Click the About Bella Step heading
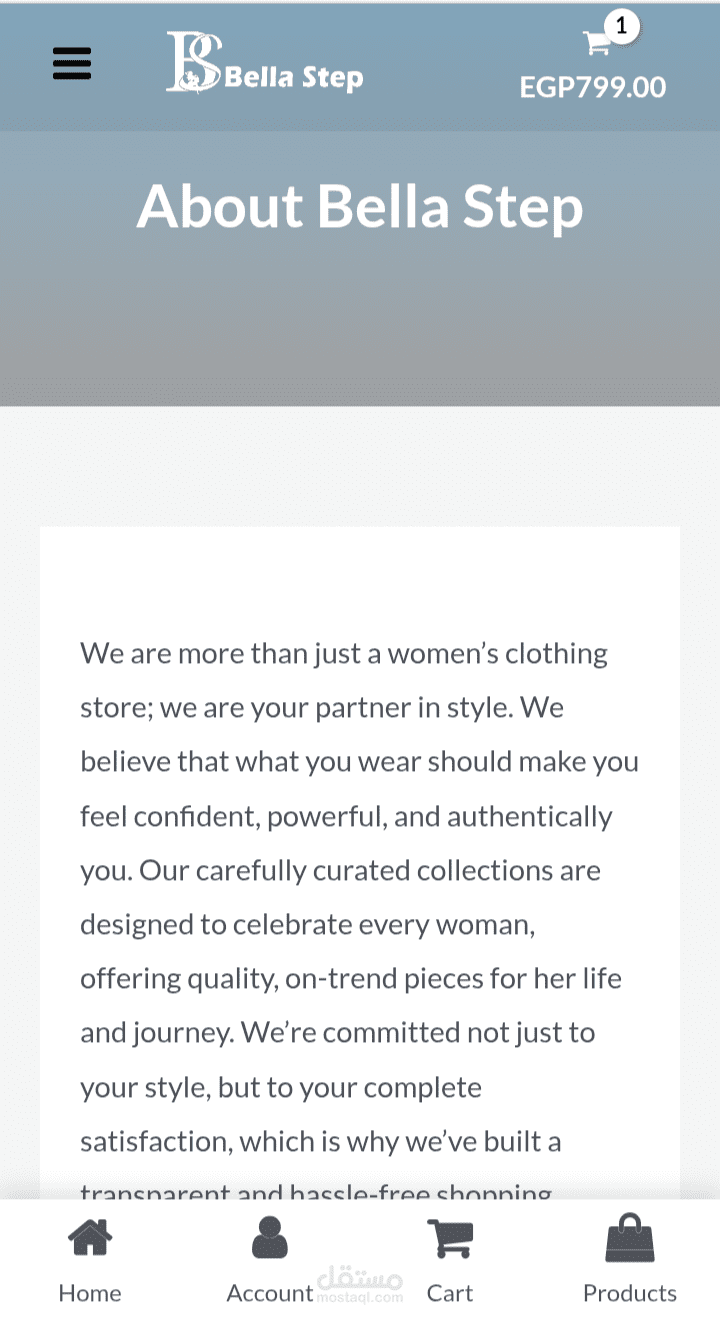This screenshot has height=1332, width=720. (x=360, y=206)
